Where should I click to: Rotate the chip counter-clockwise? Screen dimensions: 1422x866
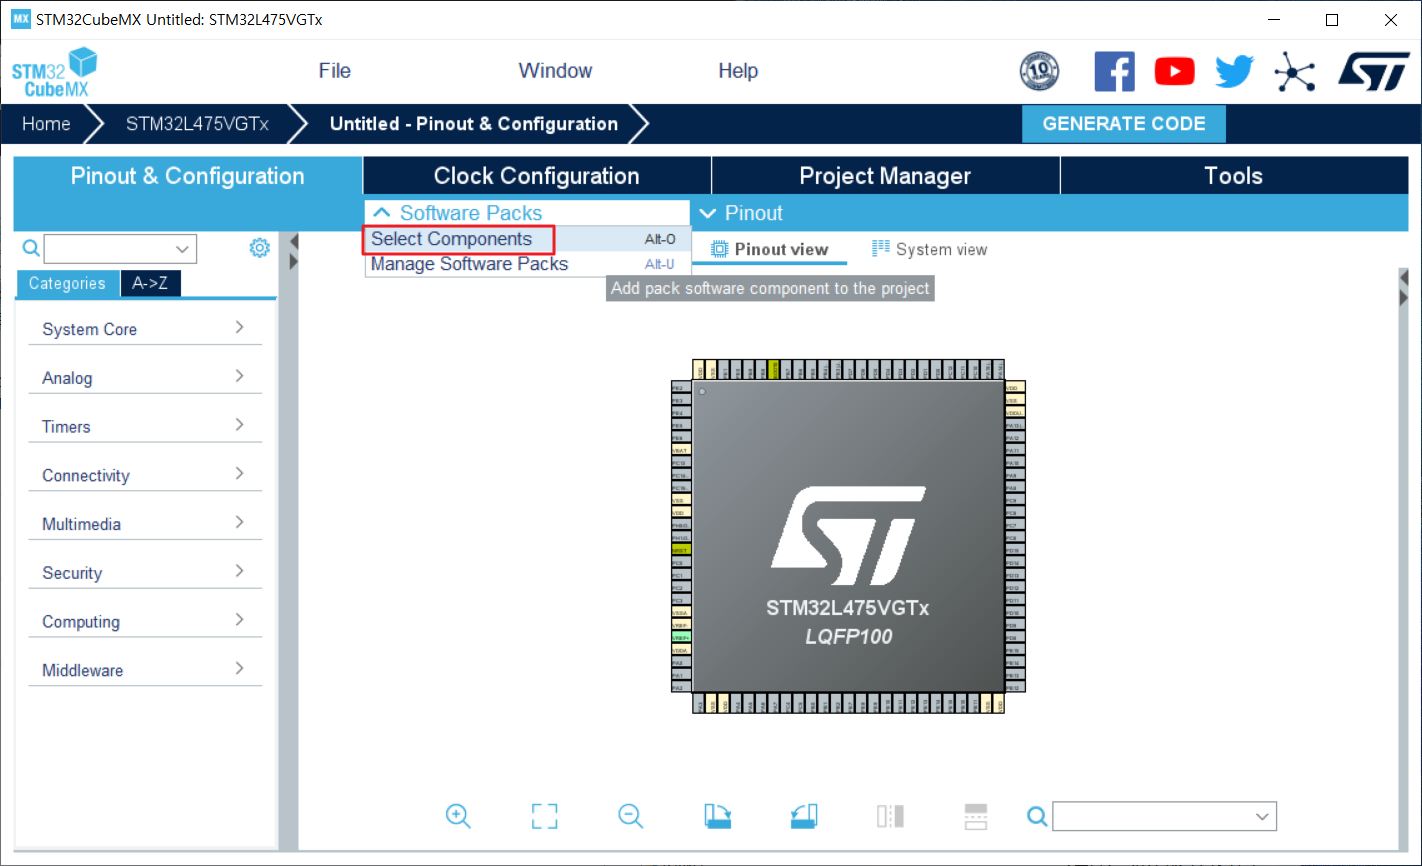click(x=804, y=816)
